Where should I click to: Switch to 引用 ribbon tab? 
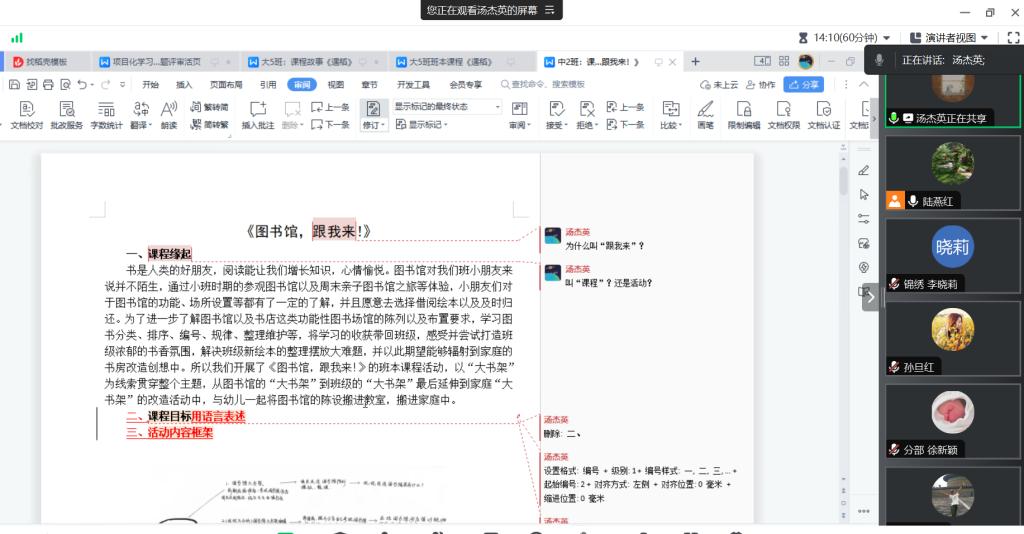[268, 84]
